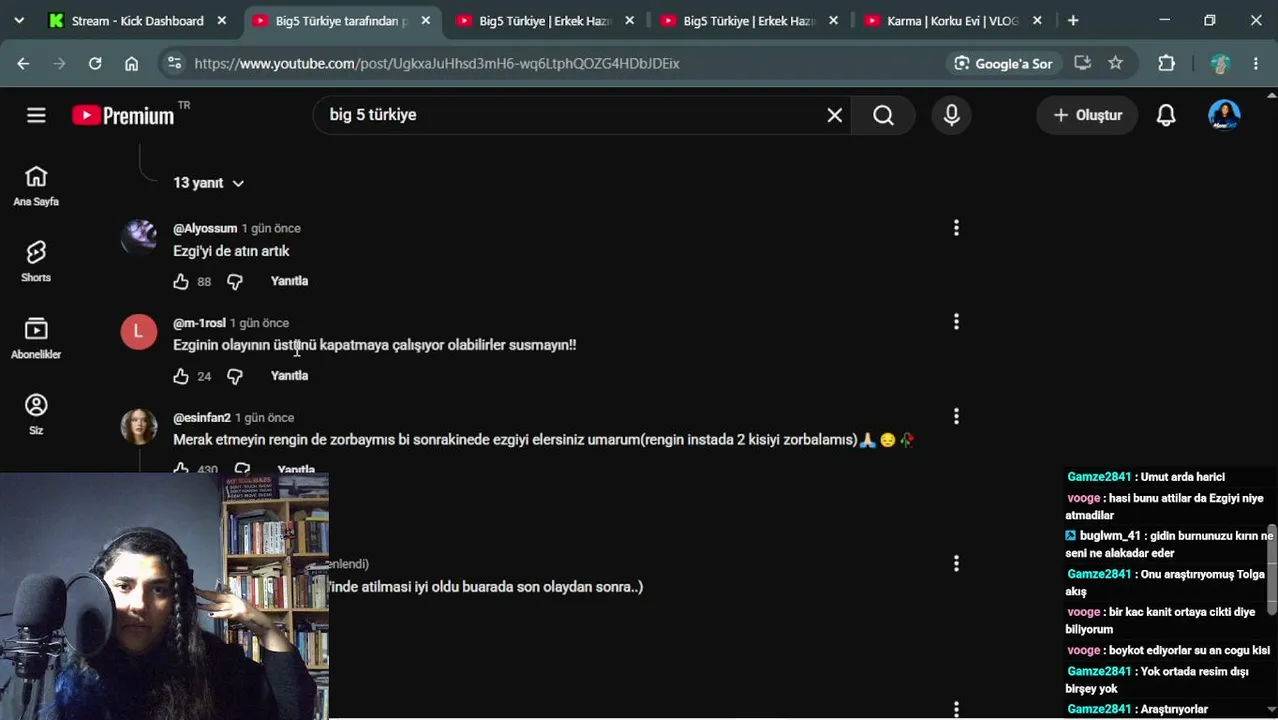Open YouTube notifications bell
Screen dimensions: 1278x720
[1166, 115]
